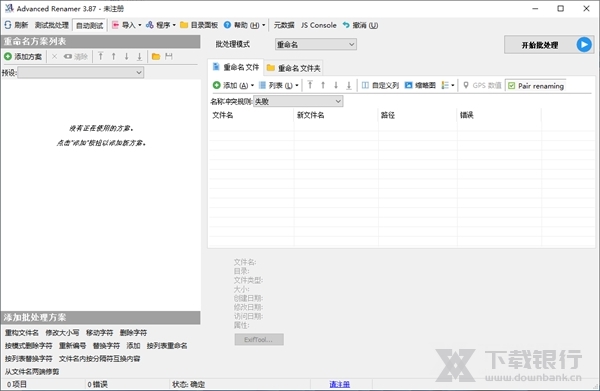Move method to bottom in method list toolbar
The image size is (600, 391).
coord(139,56)
